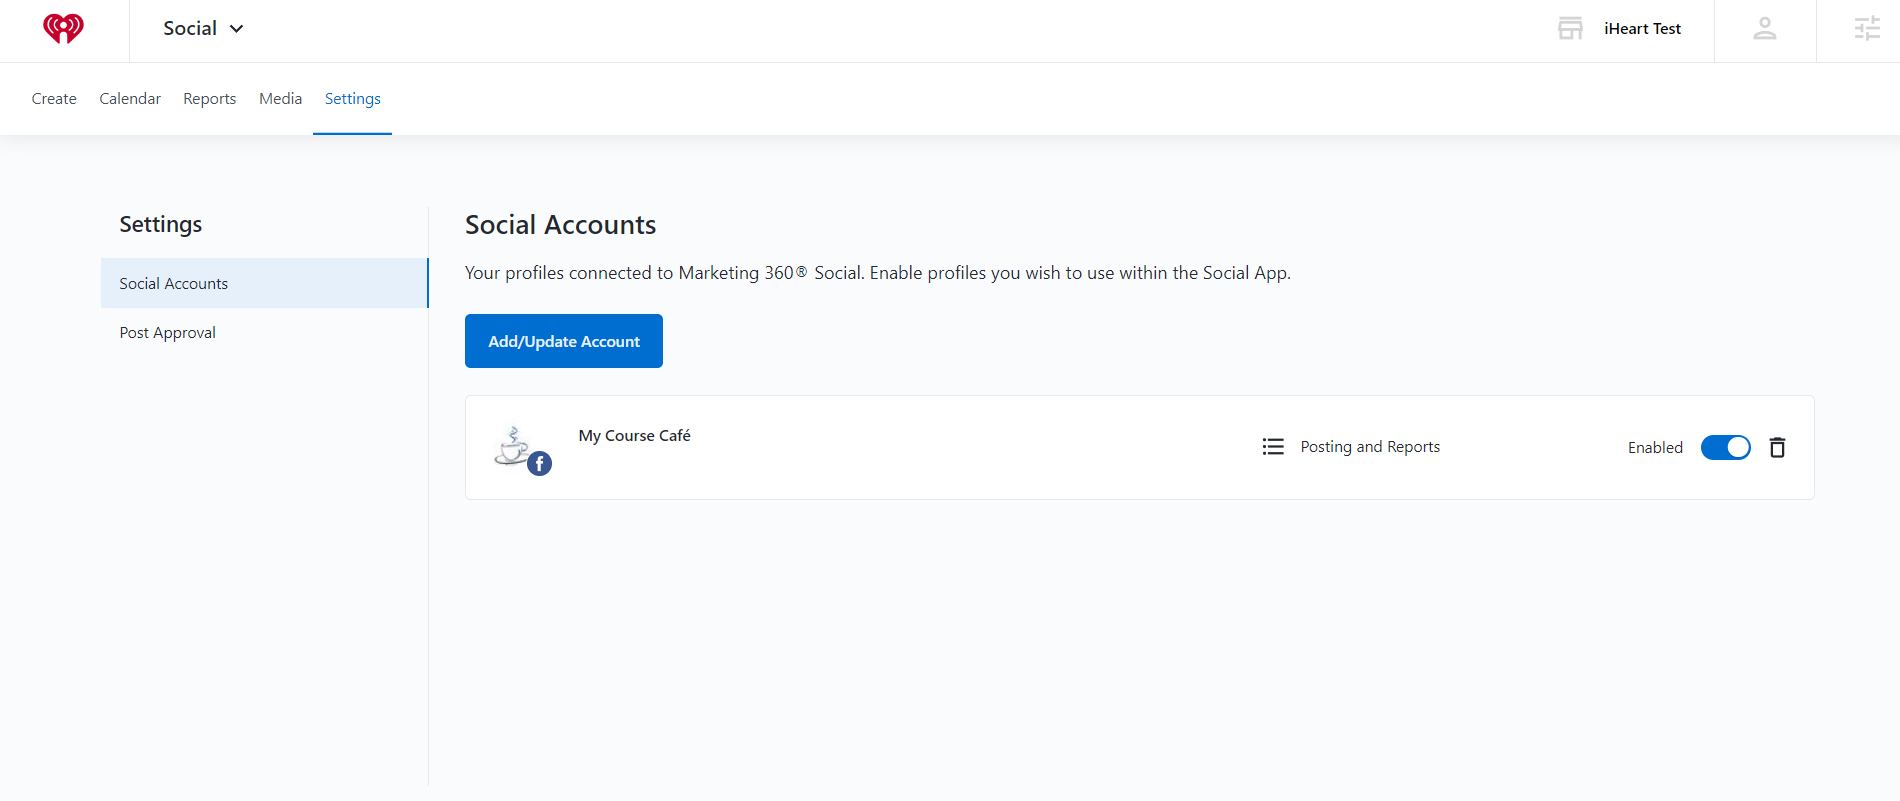Select the Media tab
Screen dimensions: 1900x801
[x=280, y=99]
